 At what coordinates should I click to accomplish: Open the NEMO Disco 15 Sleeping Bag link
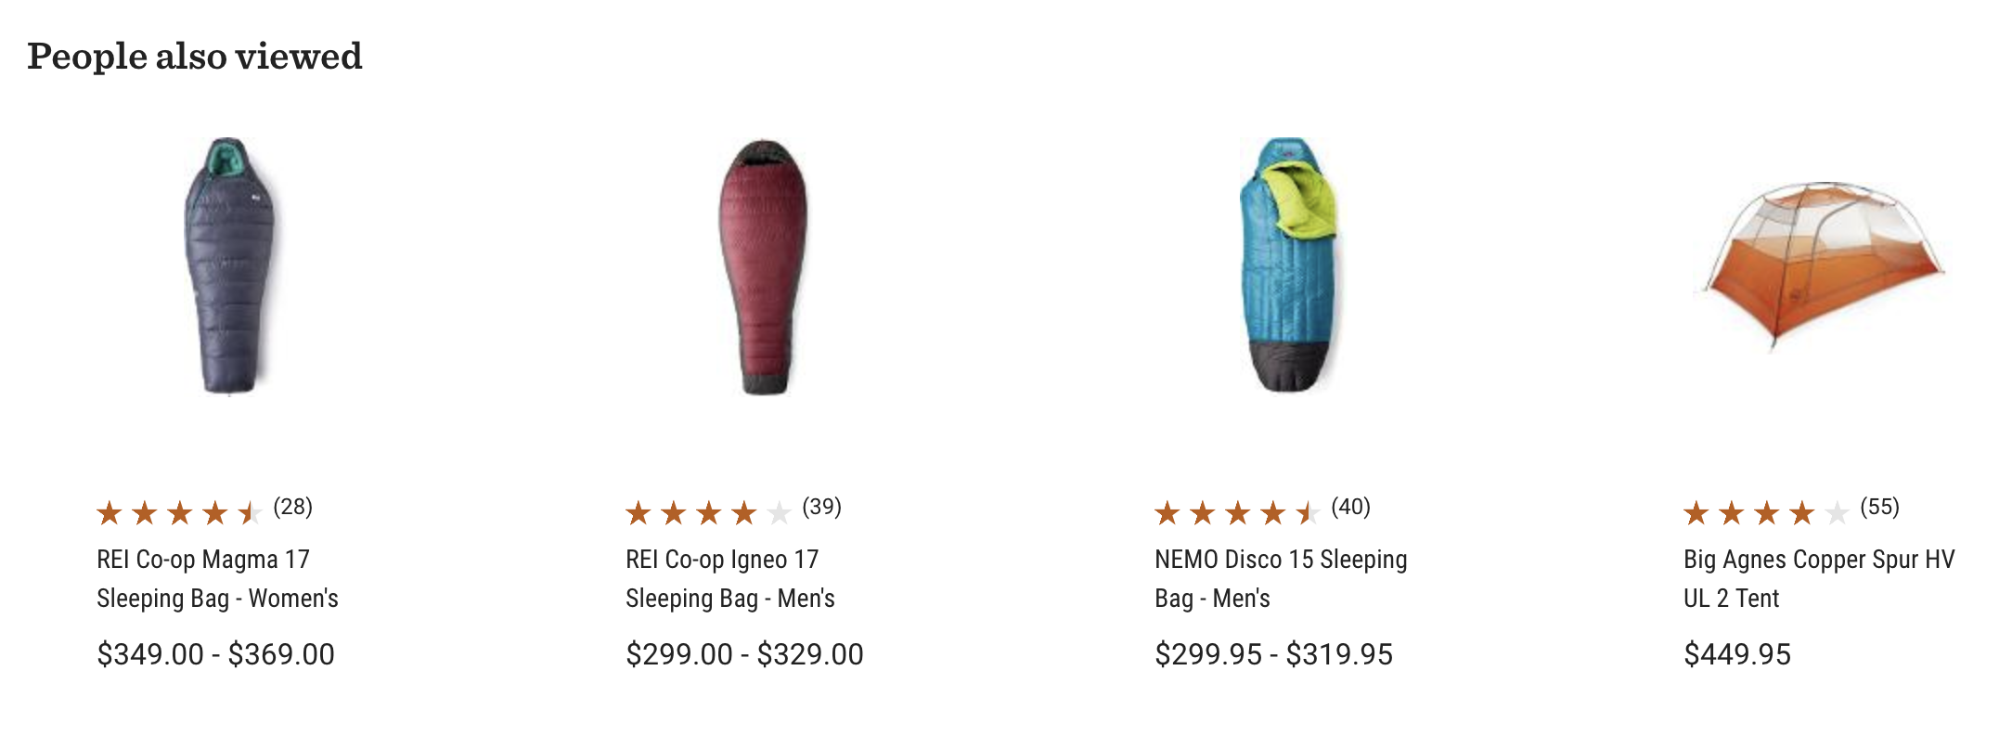[1280, 578]
